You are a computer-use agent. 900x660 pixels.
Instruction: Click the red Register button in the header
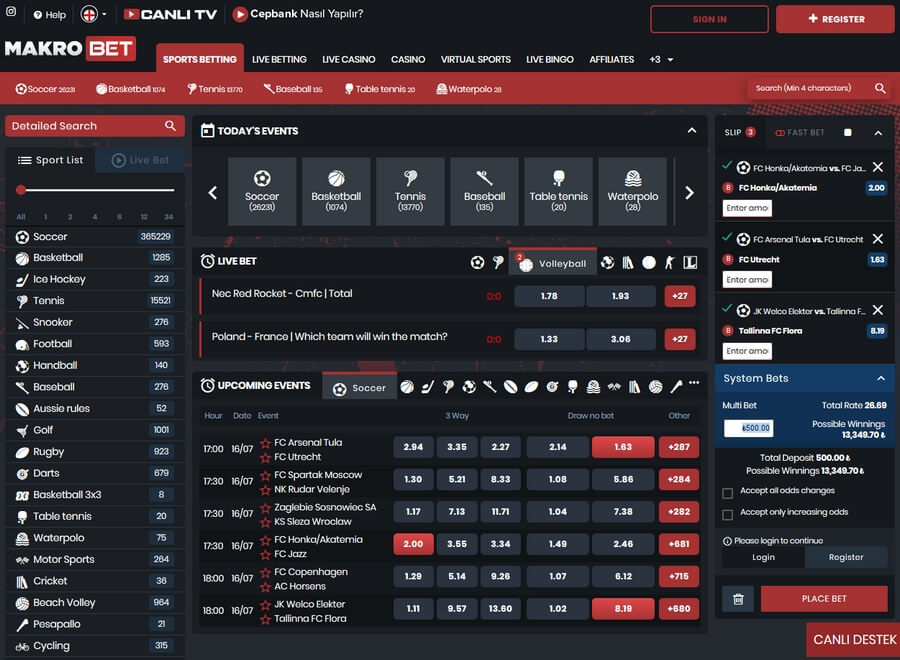[835, 19]
